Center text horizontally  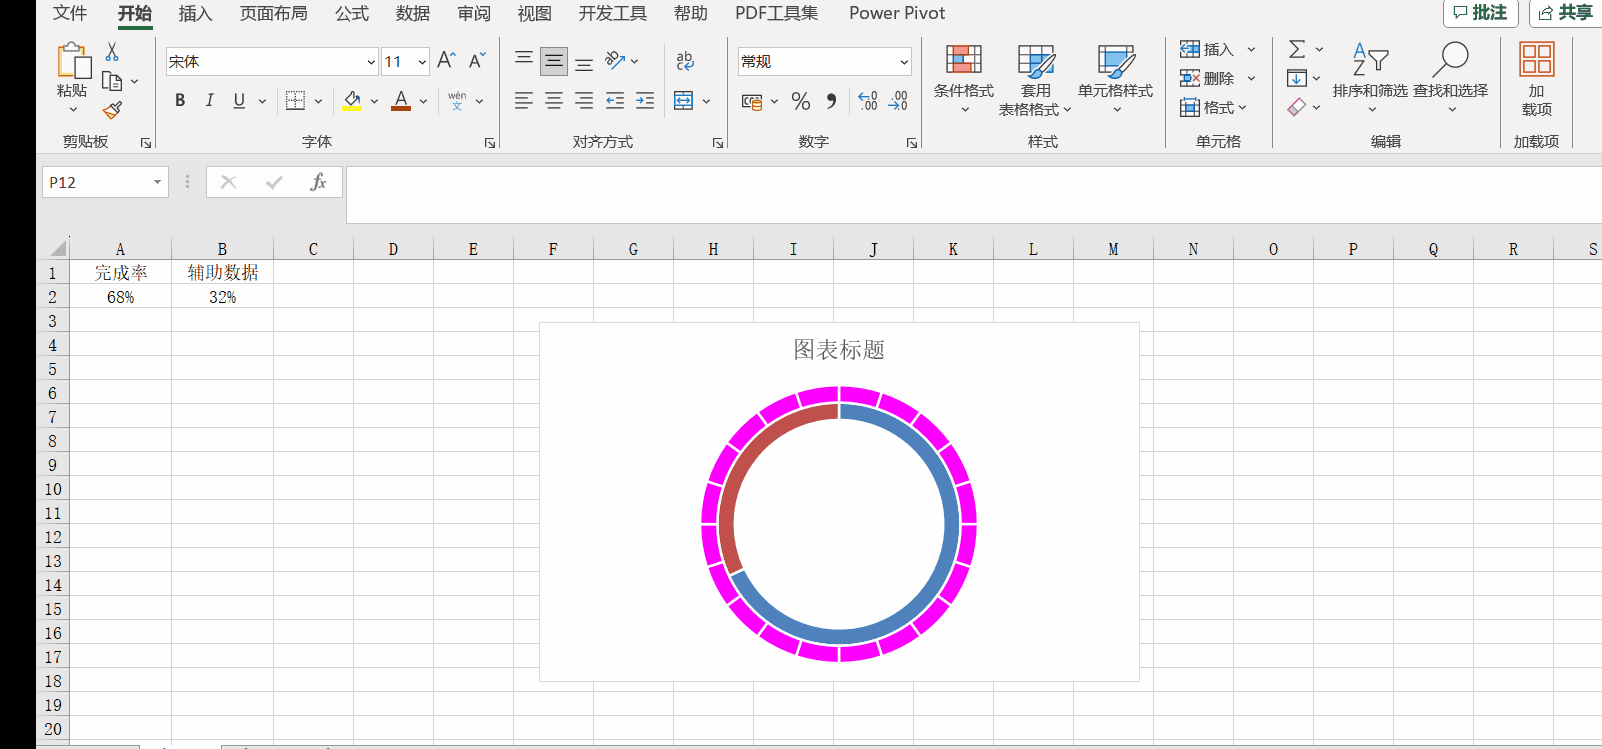[554, 100]
